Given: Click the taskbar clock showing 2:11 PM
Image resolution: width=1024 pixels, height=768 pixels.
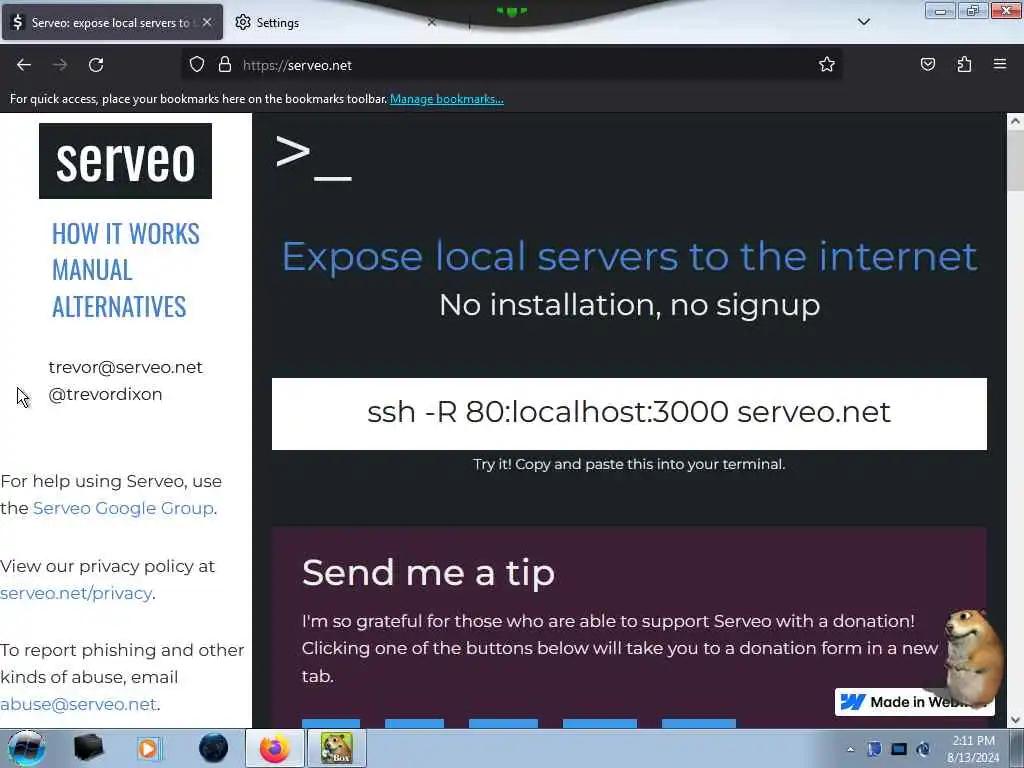Looking at the screenshot, I should 973,749.
